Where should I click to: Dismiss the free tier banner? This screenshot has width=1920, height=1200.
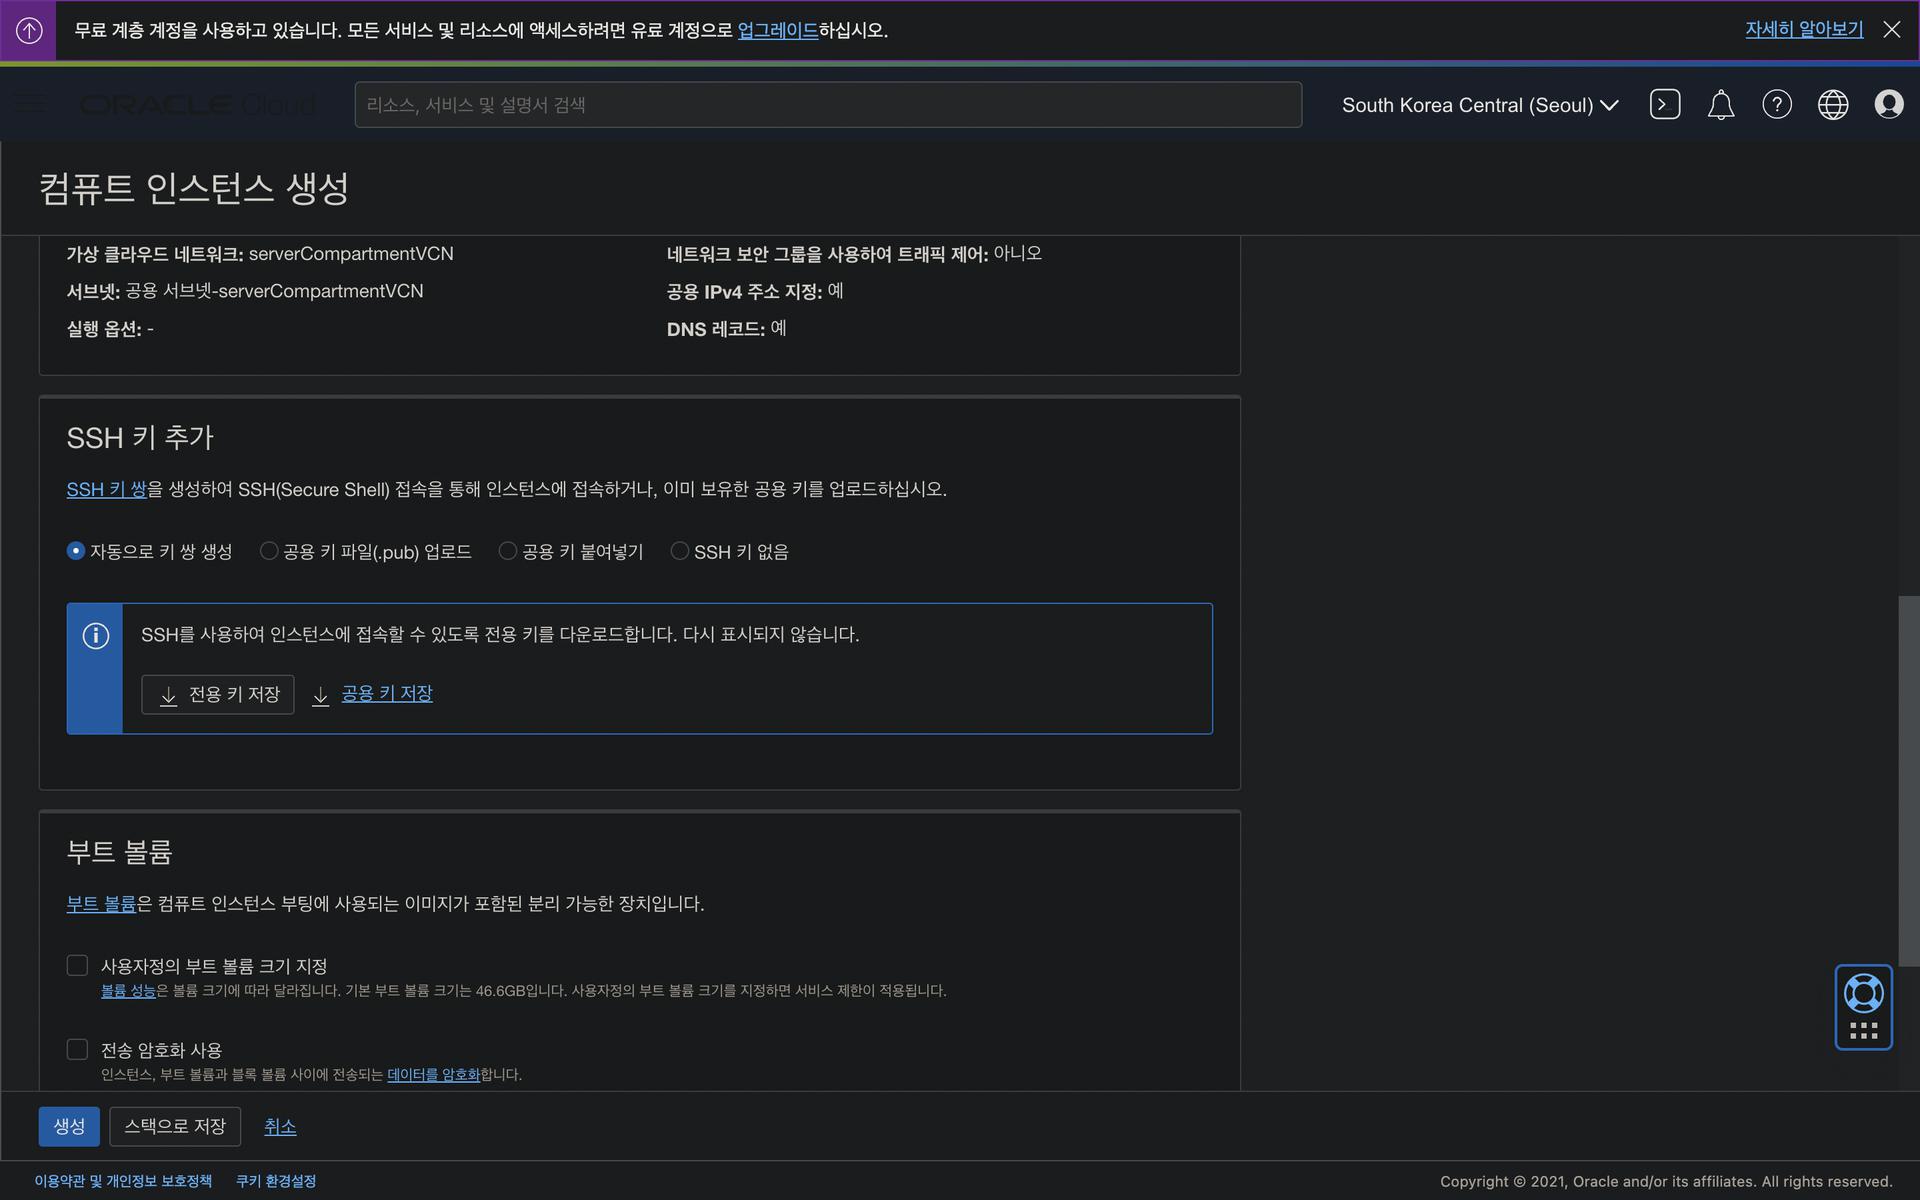pyautogui.click(x=1891, y=30)
